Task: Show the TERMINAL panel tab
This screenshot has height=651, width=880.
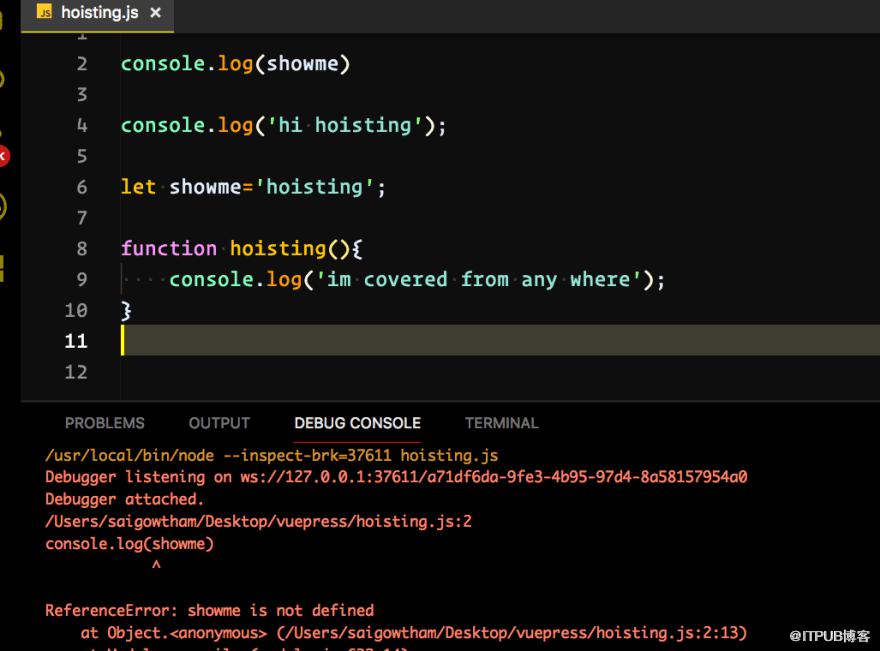Action: (x=502, y=423)
